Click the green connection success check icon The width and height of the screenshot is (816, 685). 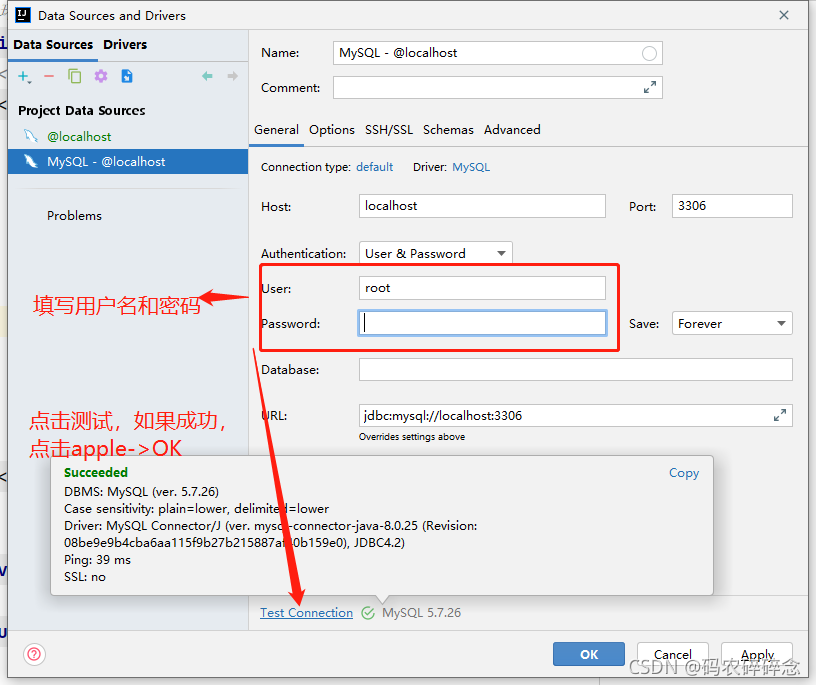(368, 613)
